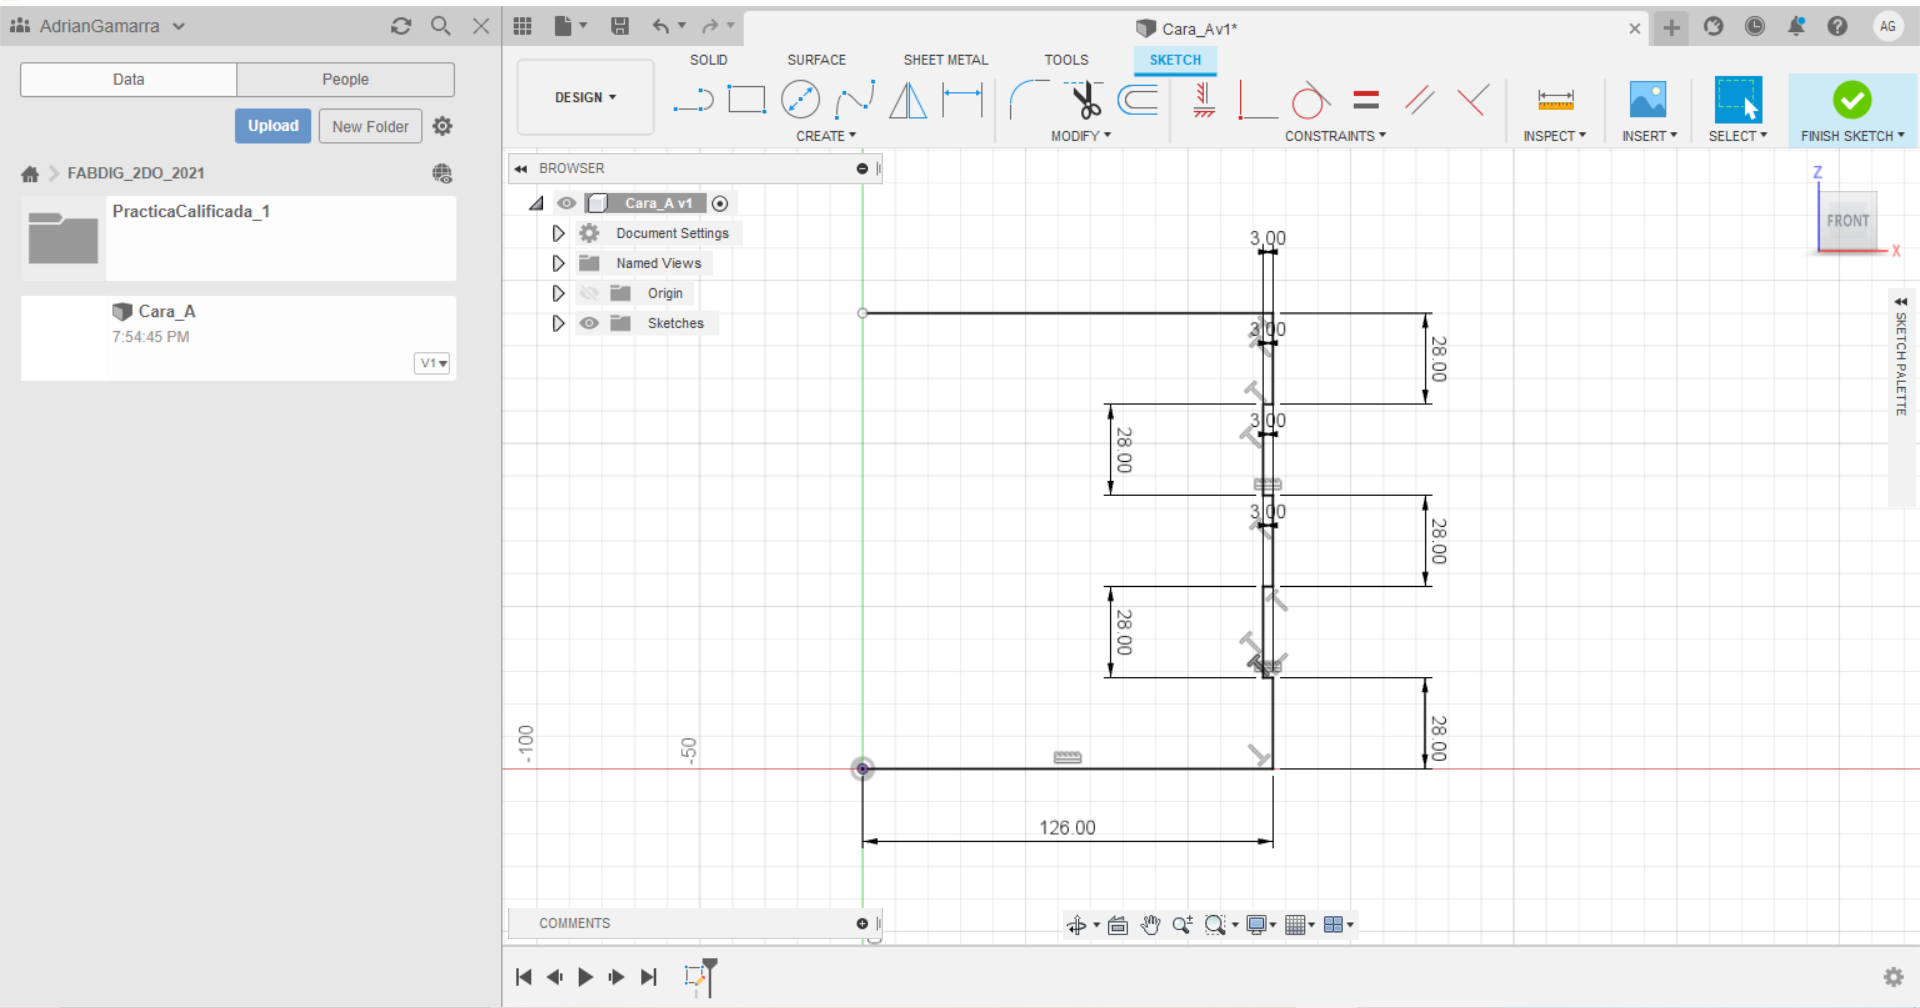The image size is (1920, 1008).
Task: Open the INSPECT dropdown menu
Action: click(x=1554, y=136)
